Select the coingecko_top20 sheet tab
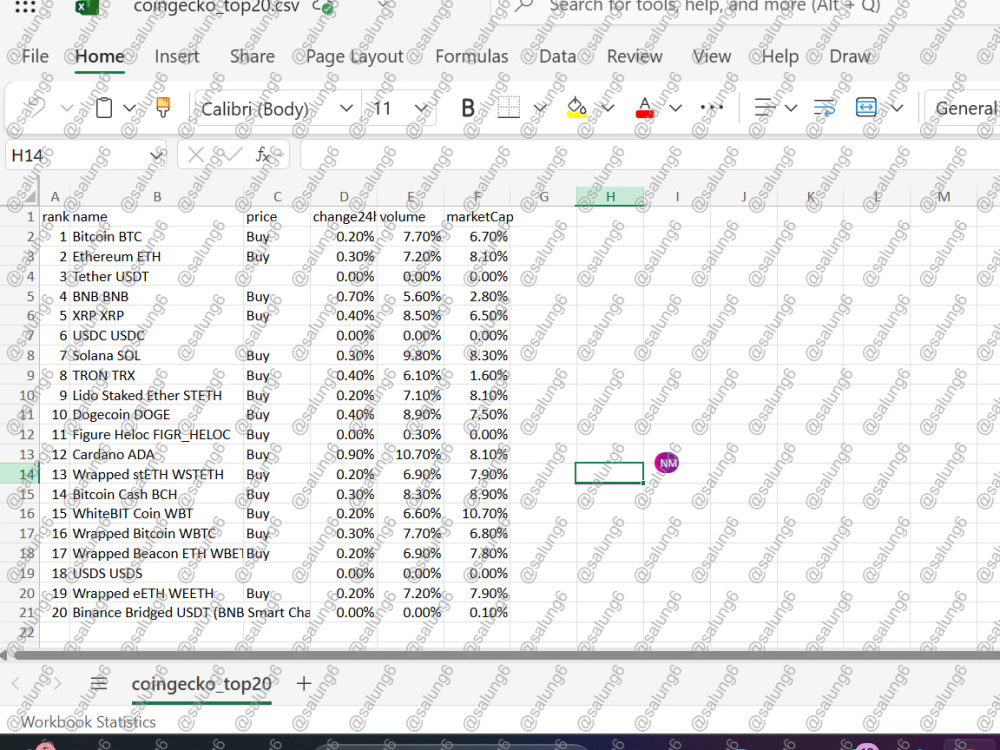Viewport: 1000px width, 750px height. [x=202, y=684]
